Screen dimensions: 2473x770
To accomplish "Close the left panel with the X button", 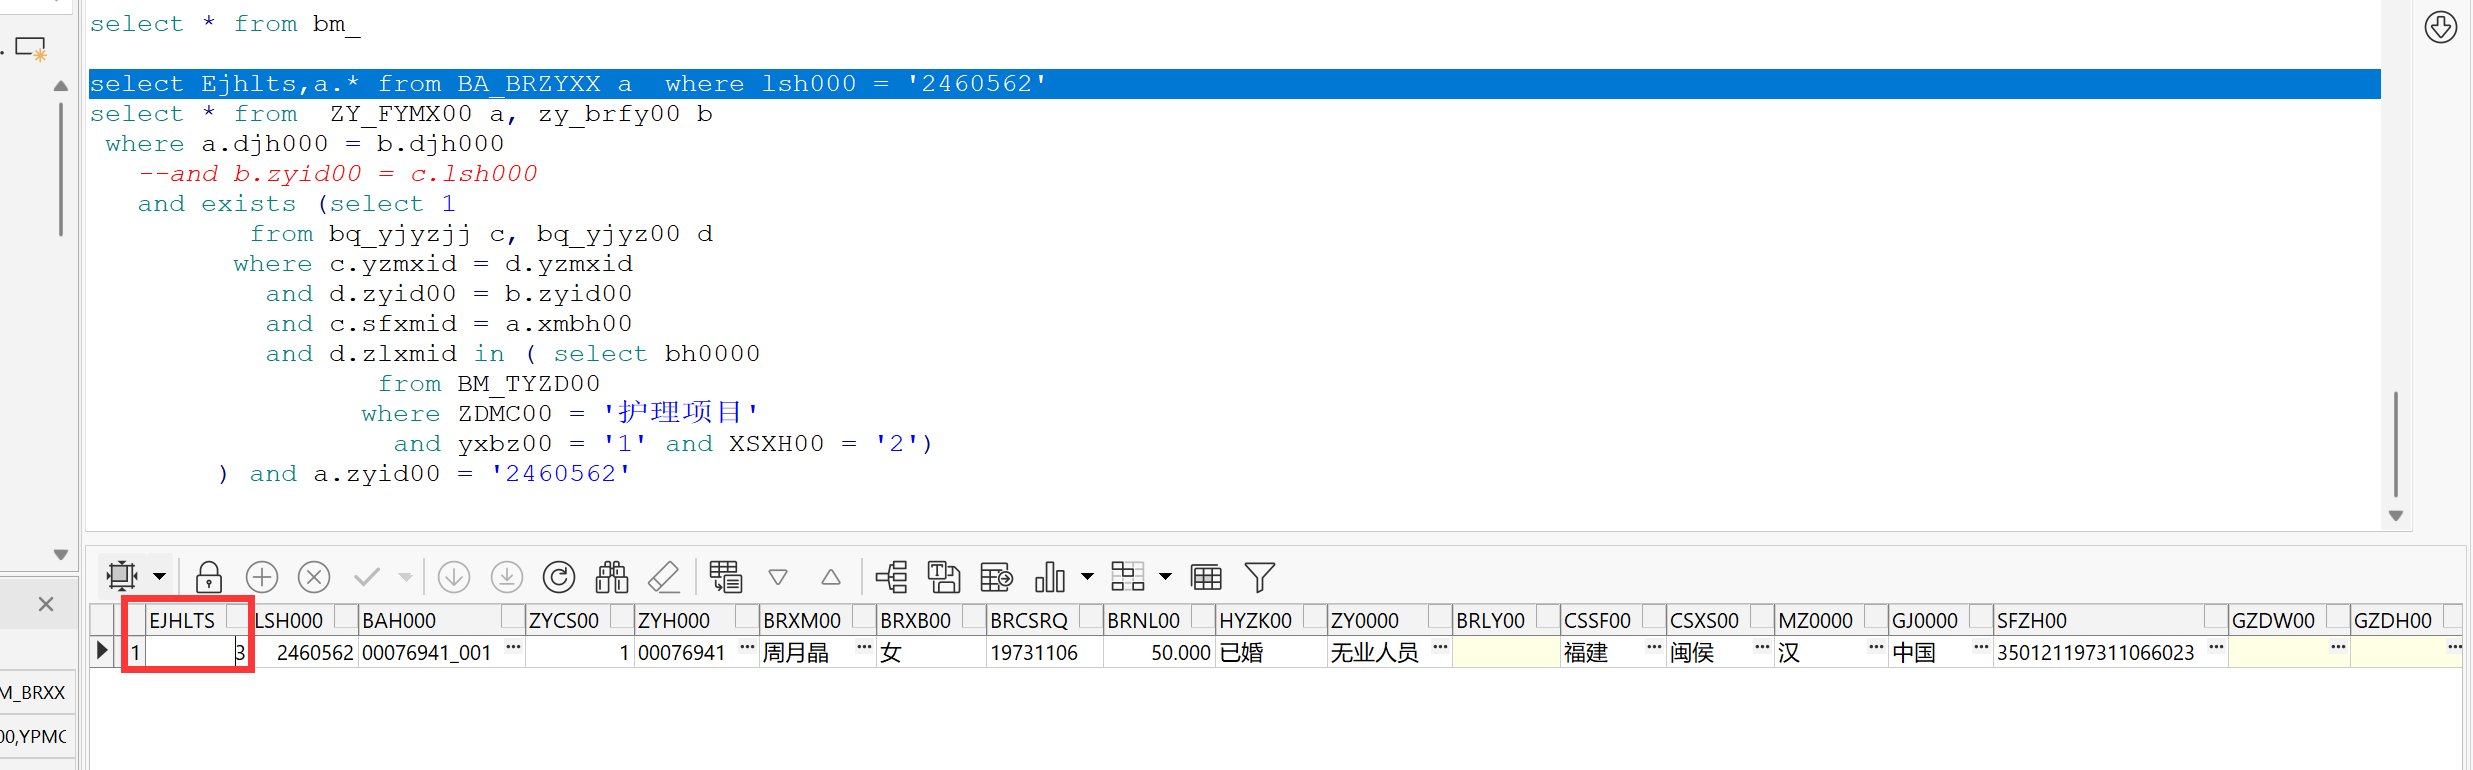I will point(46,604).
